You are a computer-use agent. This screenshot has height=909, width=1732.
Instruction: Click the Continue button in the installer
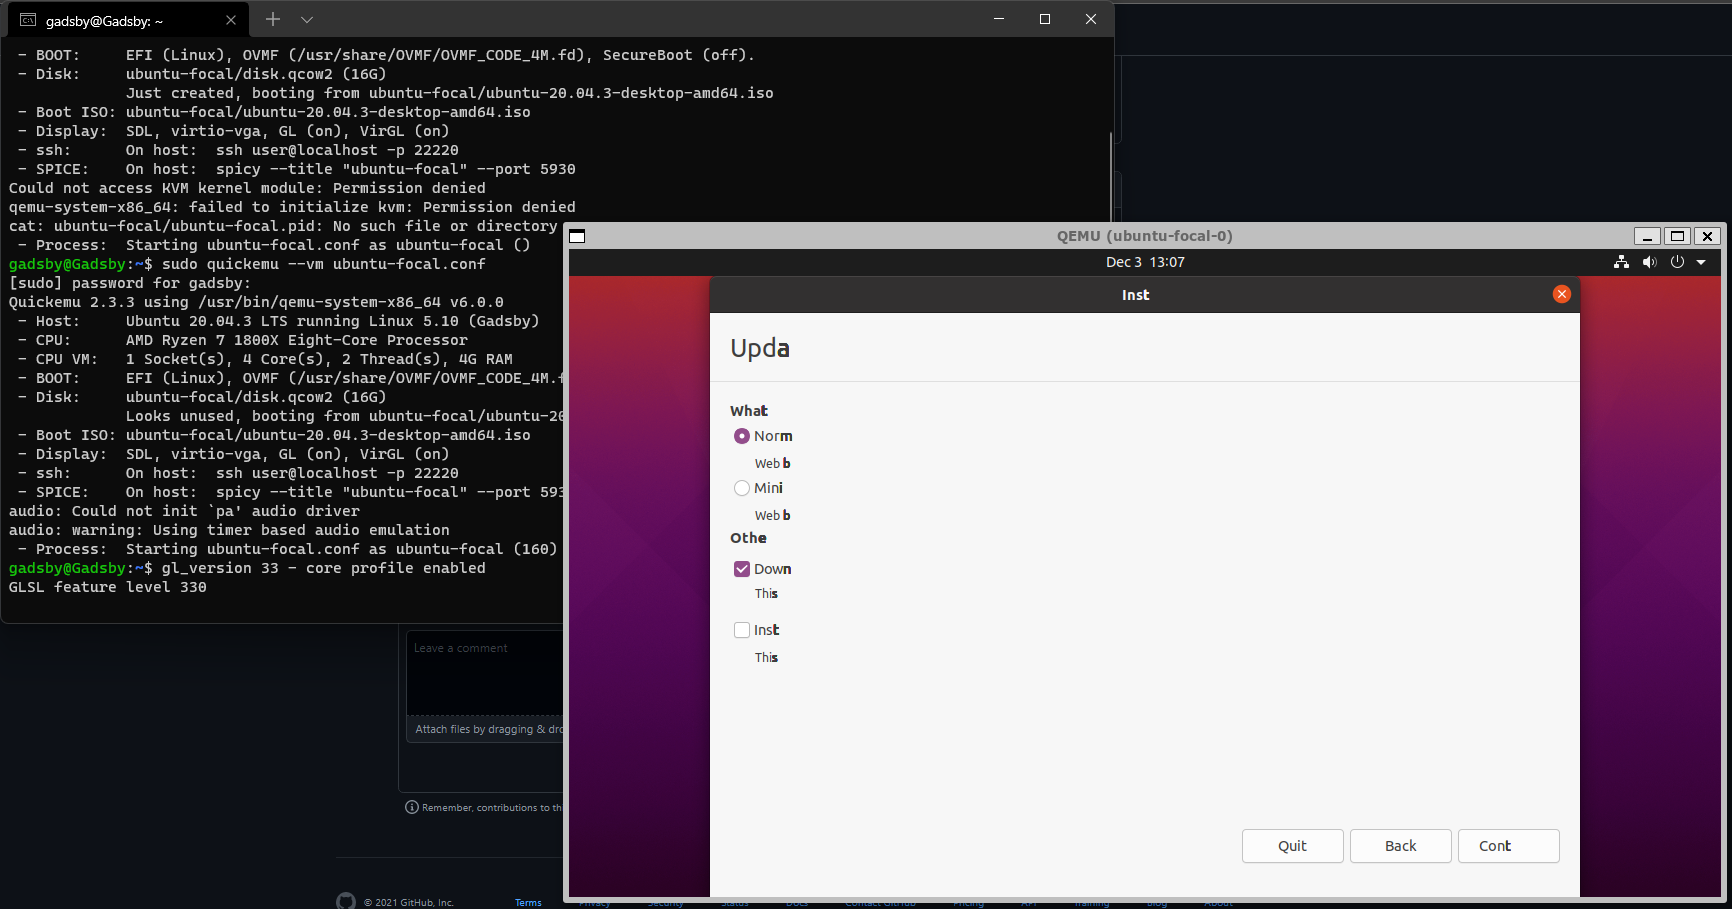1508,846
